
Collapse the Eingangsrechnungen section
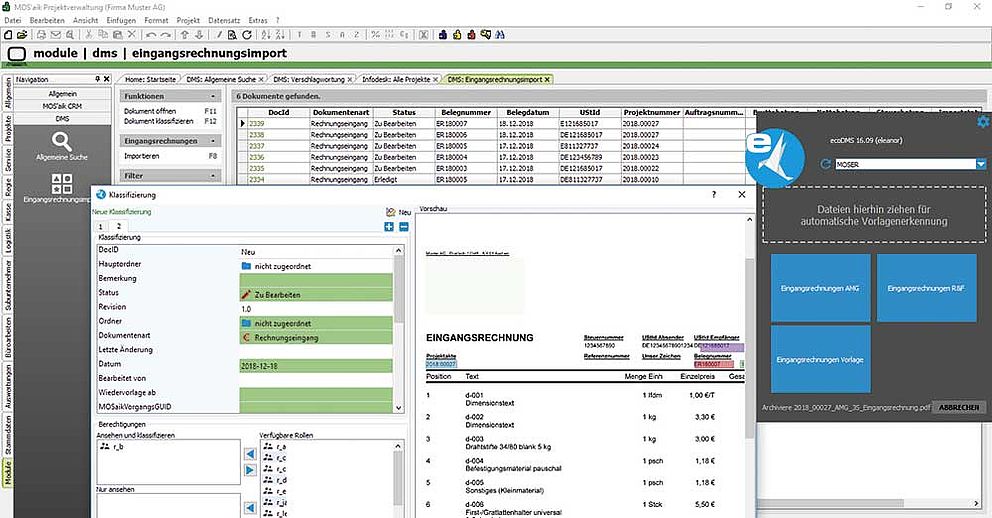[x=214, y=142]
